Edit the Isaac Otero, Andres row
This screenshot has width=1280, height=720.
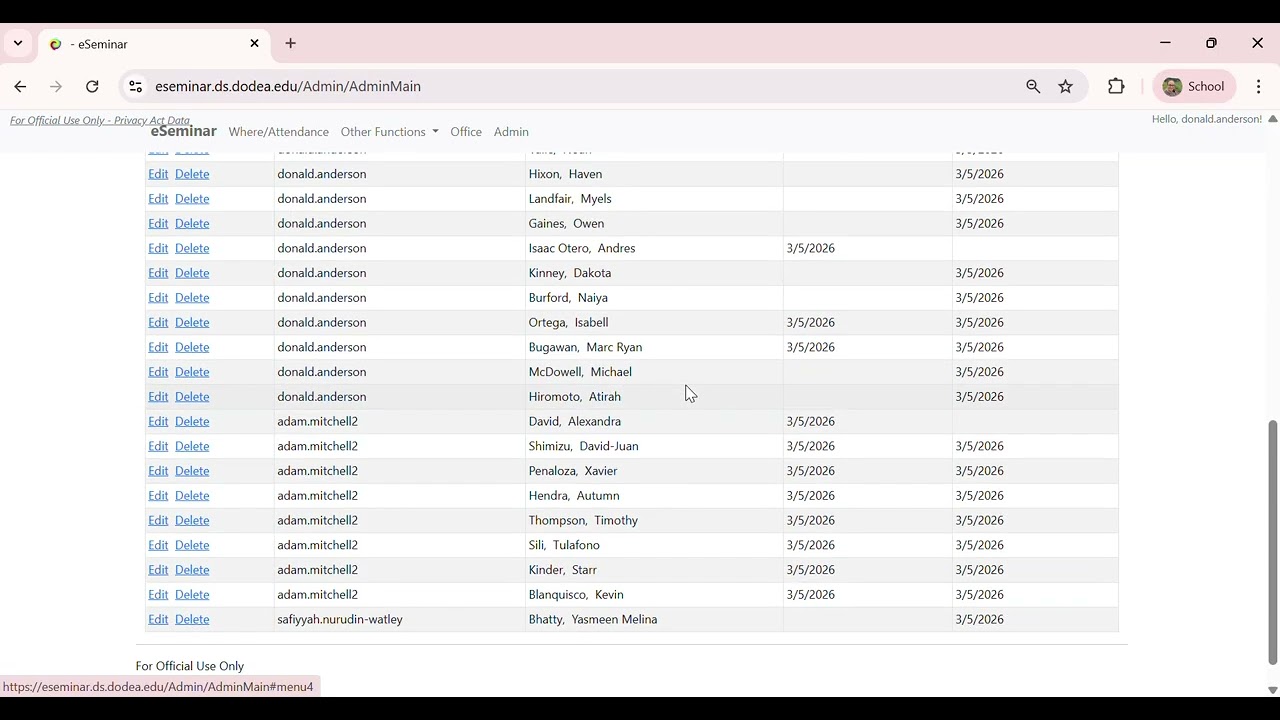pos(158,248)
